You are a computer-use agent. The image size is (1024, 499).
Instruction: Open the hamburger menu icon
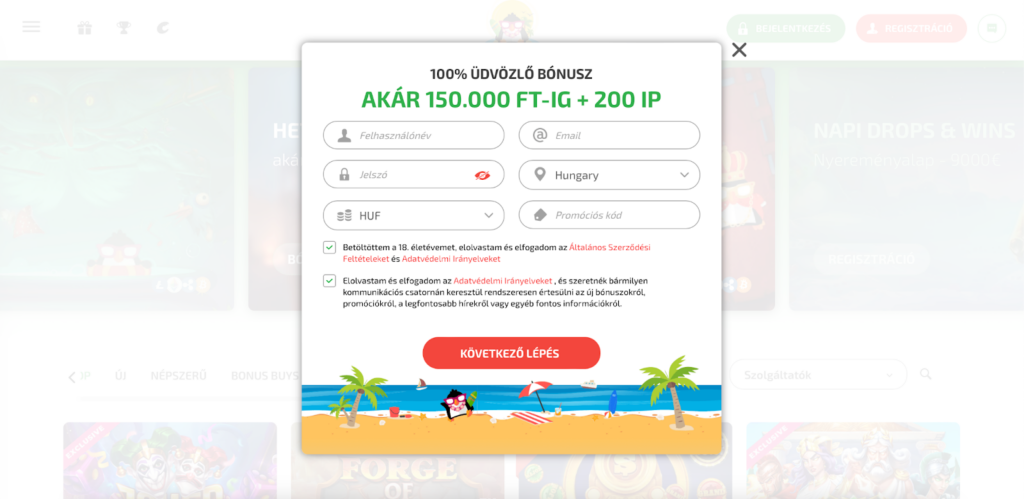31,27
